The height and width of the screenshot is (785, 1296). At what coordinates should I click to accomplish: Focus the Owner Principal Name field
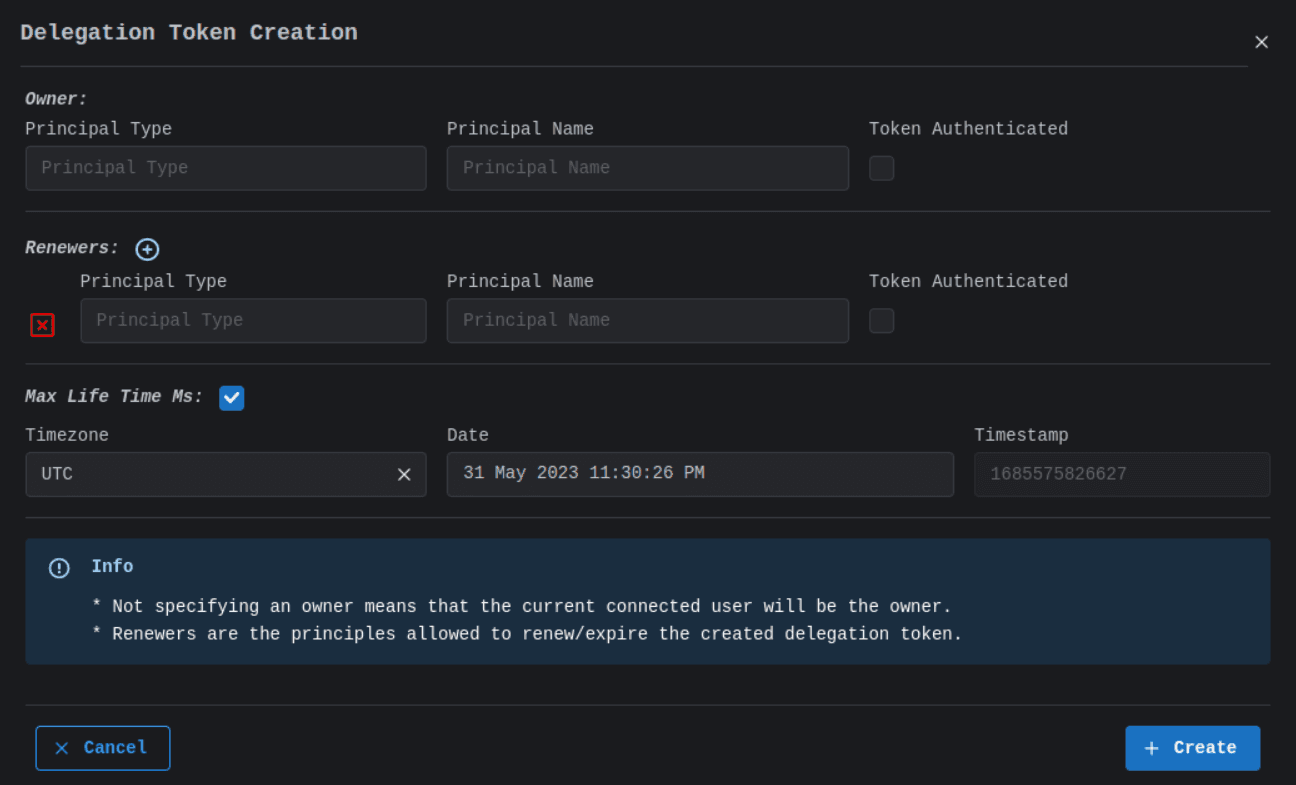click(647, 168)
